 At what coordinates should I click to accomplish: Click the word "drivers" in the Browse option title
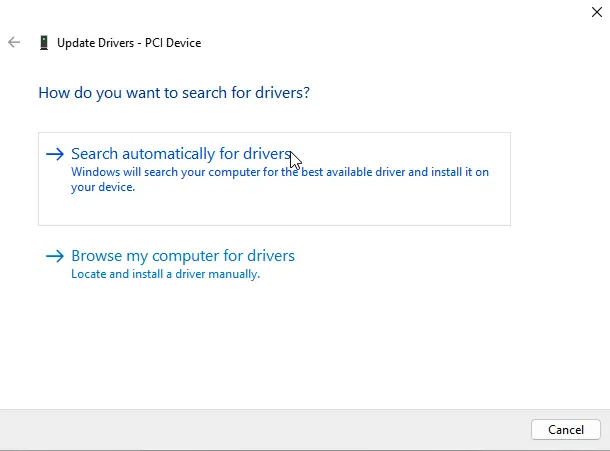coord(268,256)
